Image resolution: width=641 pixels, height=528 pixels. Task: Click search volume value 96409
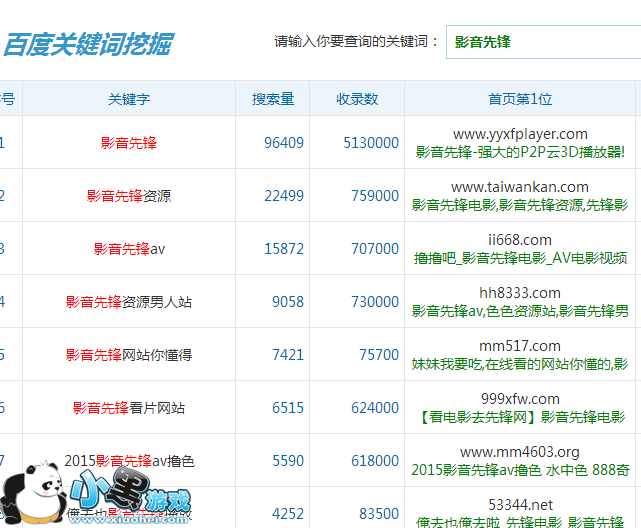284,143
